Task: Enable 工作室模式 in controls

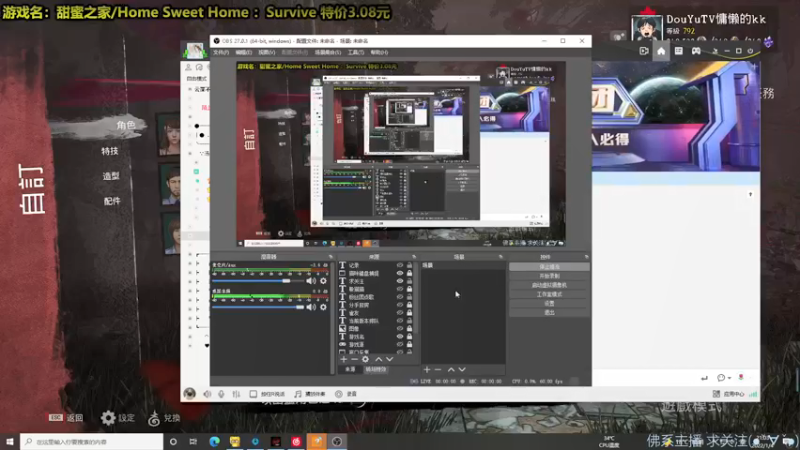Action: pyautogui.click(x=549, y=294)
